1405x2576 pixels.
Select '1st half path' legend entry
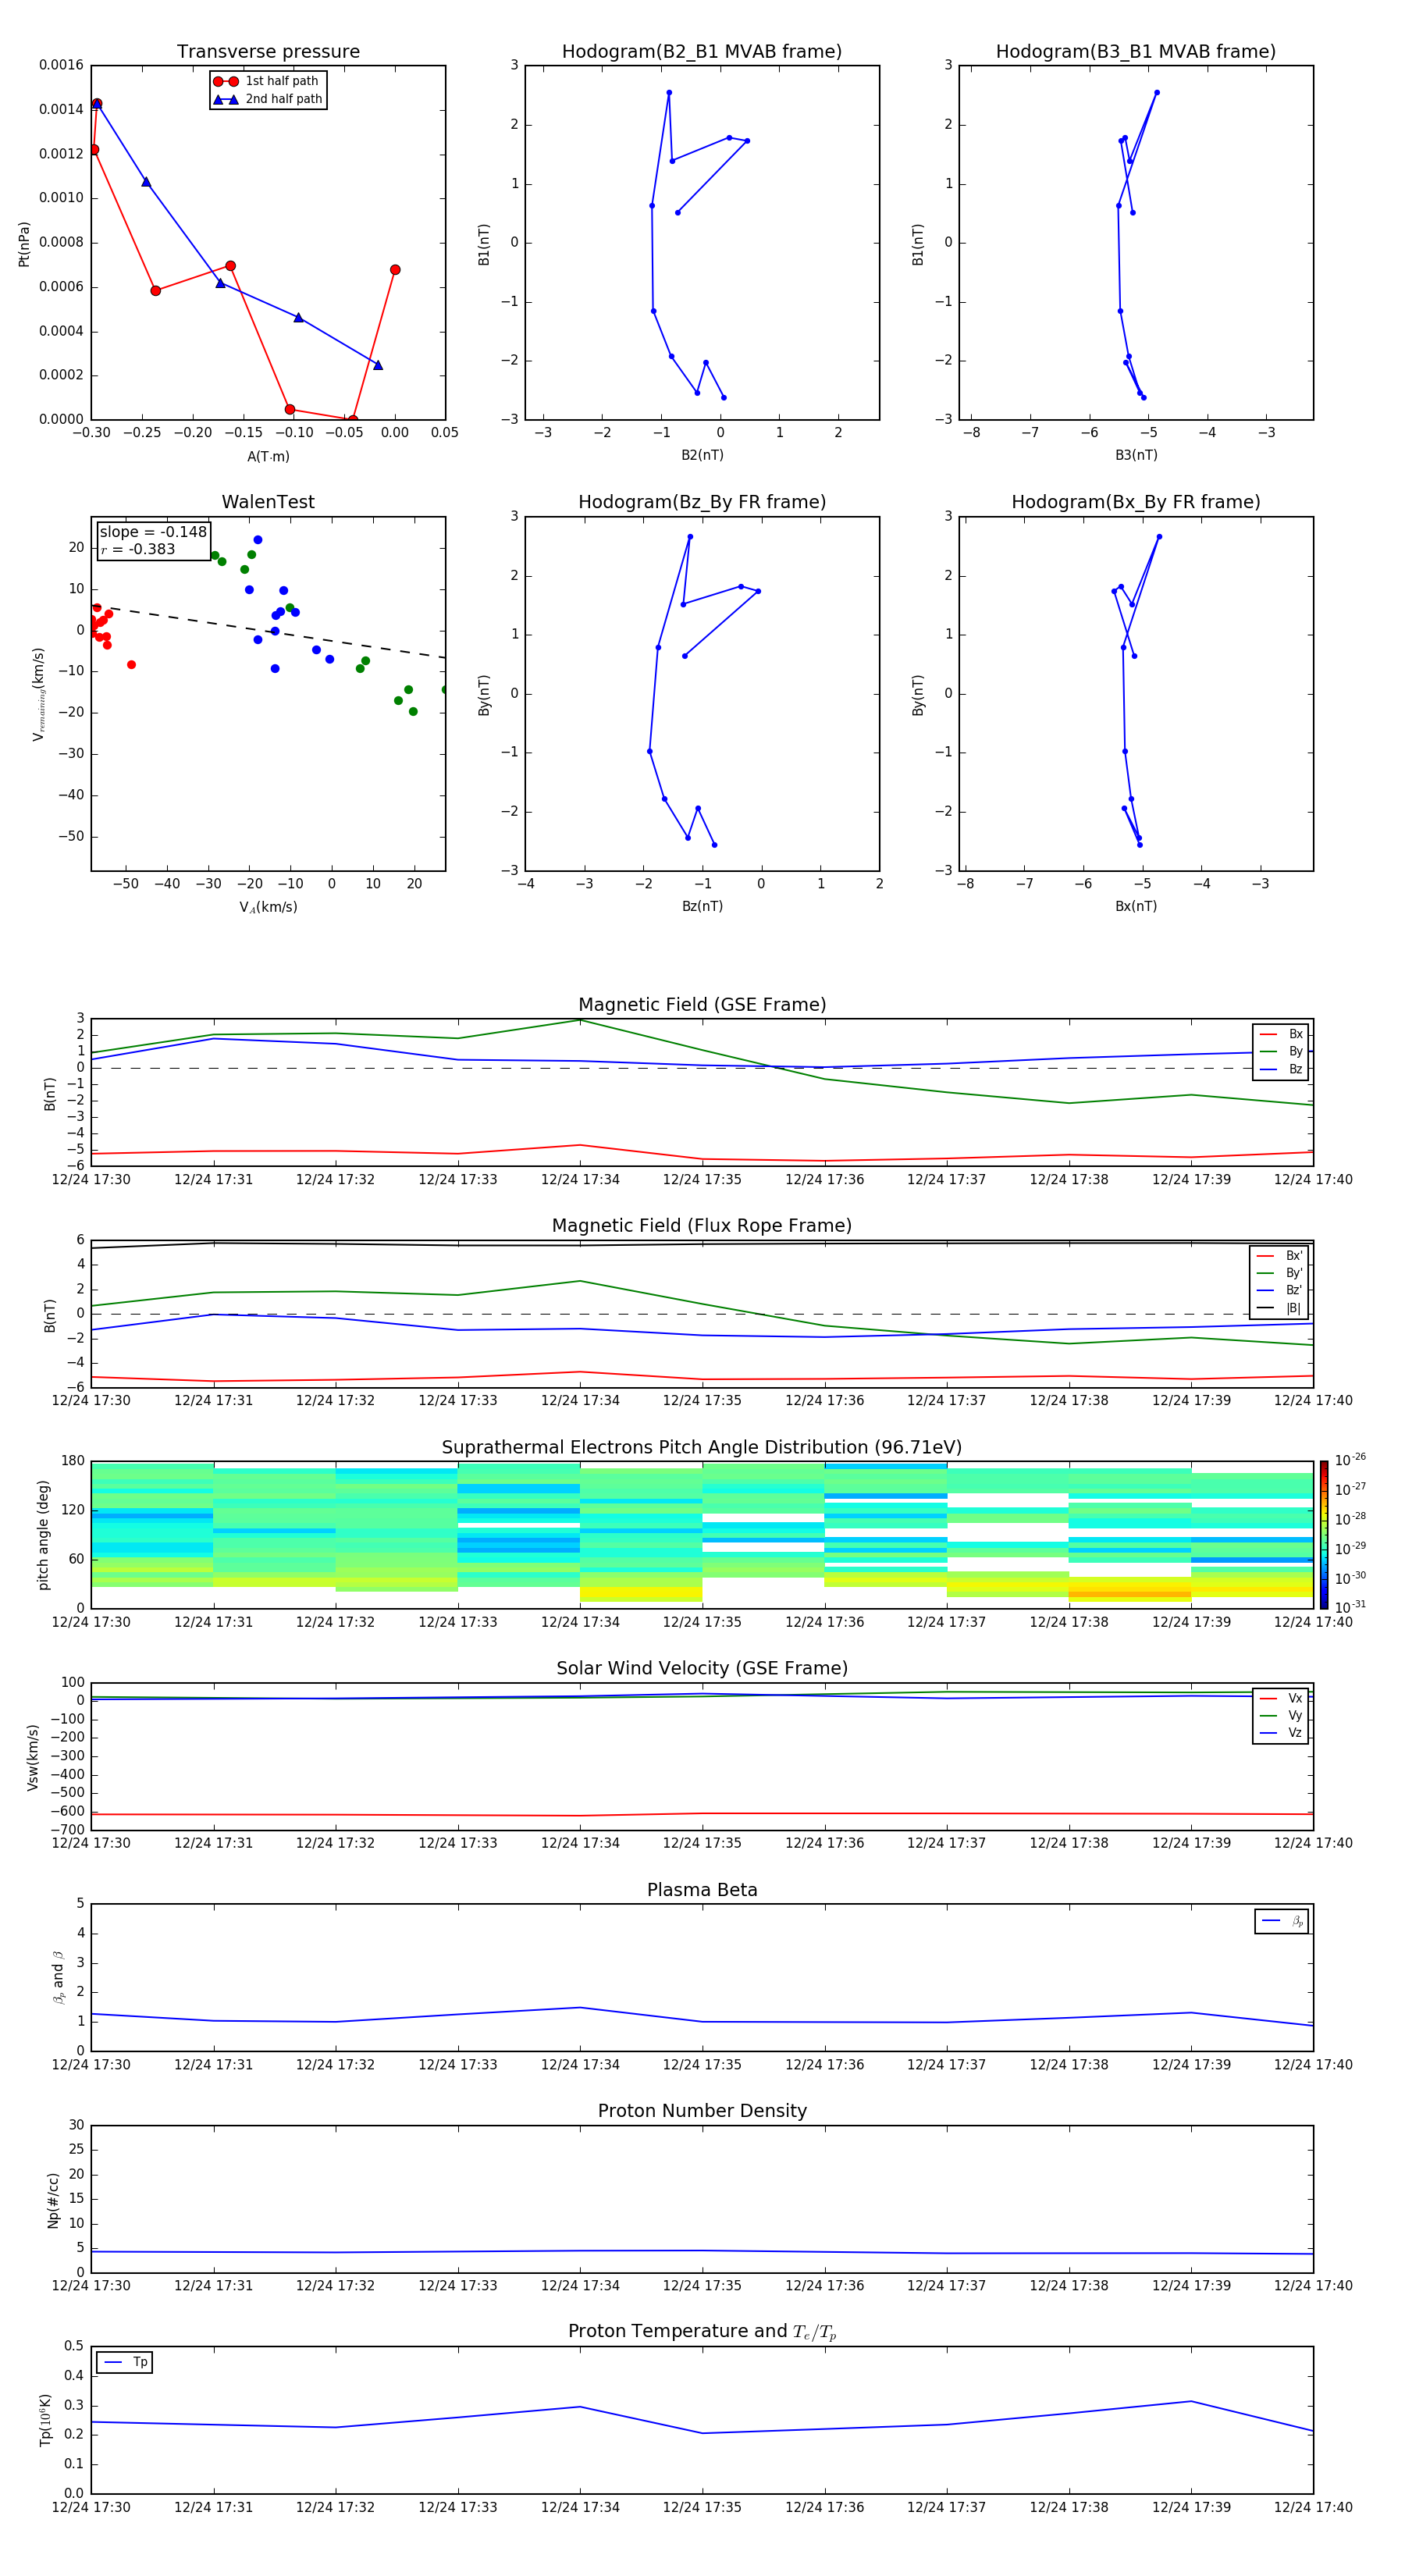267,81
